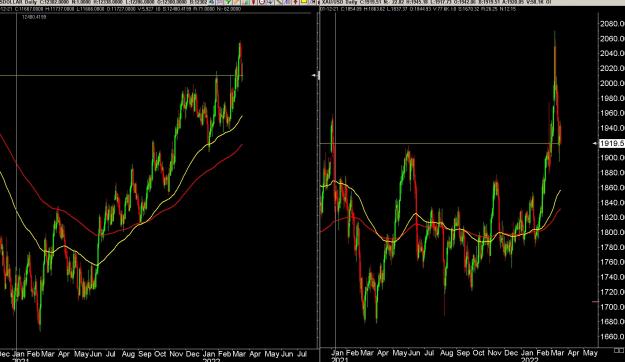Click the 2060.0 price axis label
Viewport: 625px width, 362px height.
click(612, 39)
